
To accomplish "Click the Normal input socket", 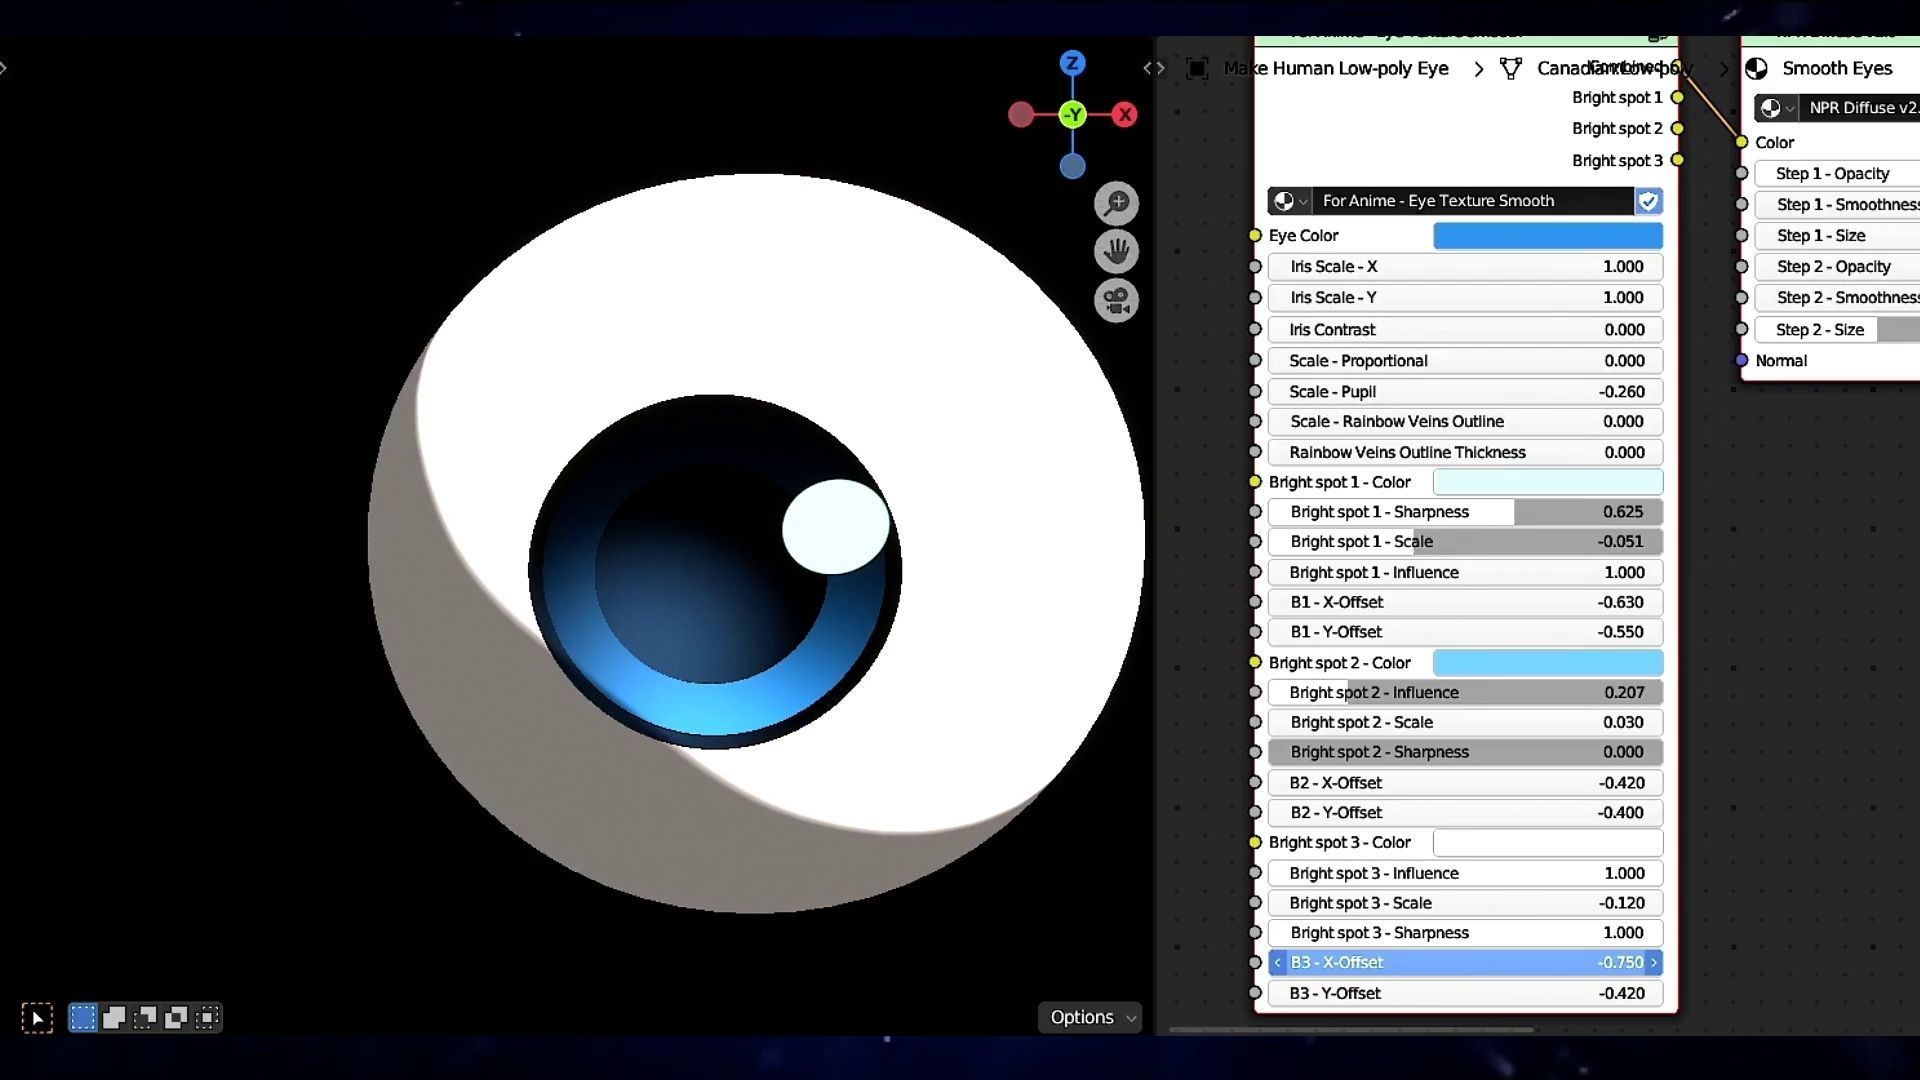I will pos(1742,361).
